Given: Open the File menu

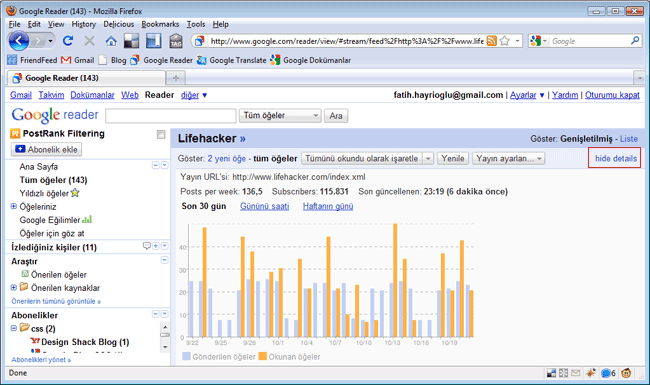Looking at the screenshot, I should click(x=15, y=24).
